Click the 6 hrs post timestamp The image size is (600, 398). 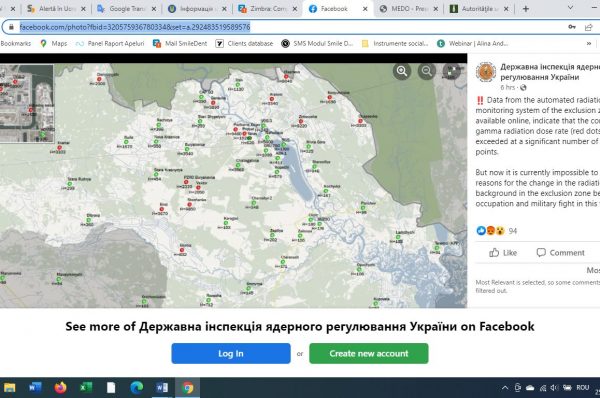tap(507, 87)
